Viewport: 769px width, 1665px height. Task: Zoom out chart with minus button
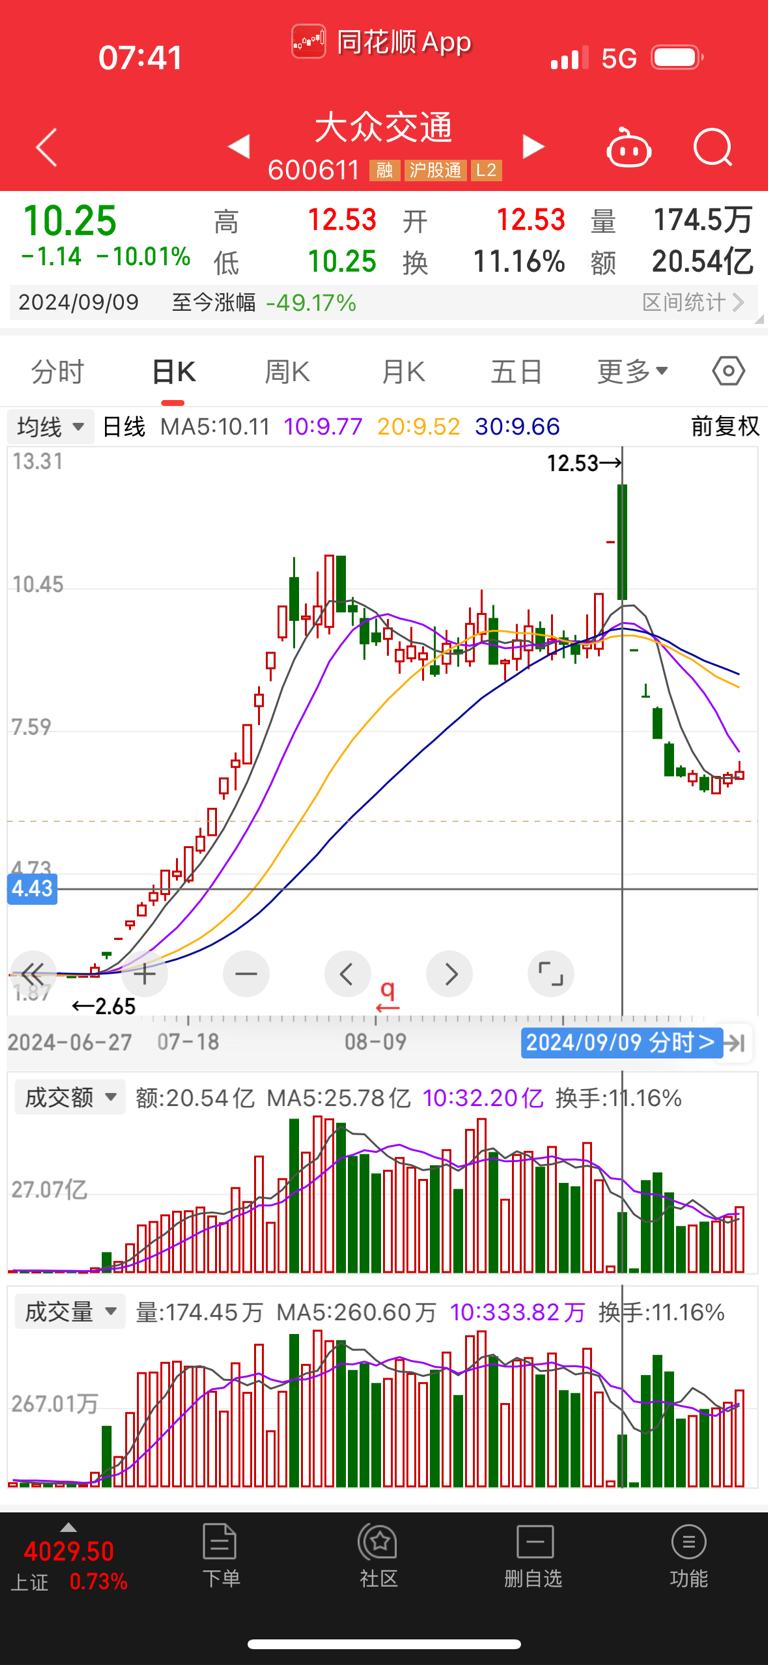pyautogui.click(x=246, y=974)
